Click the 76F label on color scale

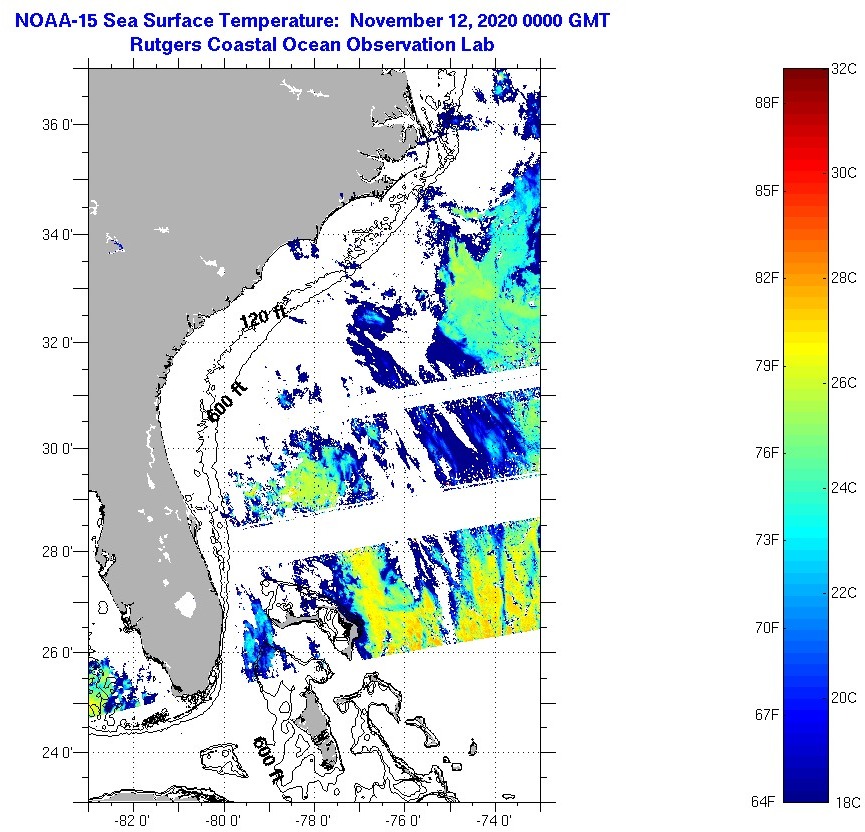pyautogui.click(x=767, y=452)
